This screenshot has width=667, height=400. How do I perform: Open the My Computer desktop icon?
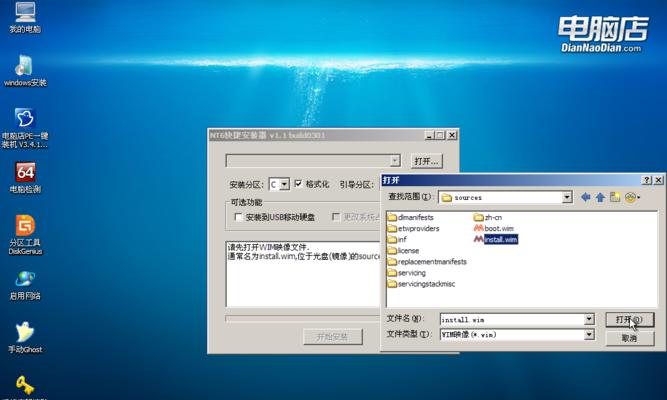pyautogui.click(x=25, y=17)
